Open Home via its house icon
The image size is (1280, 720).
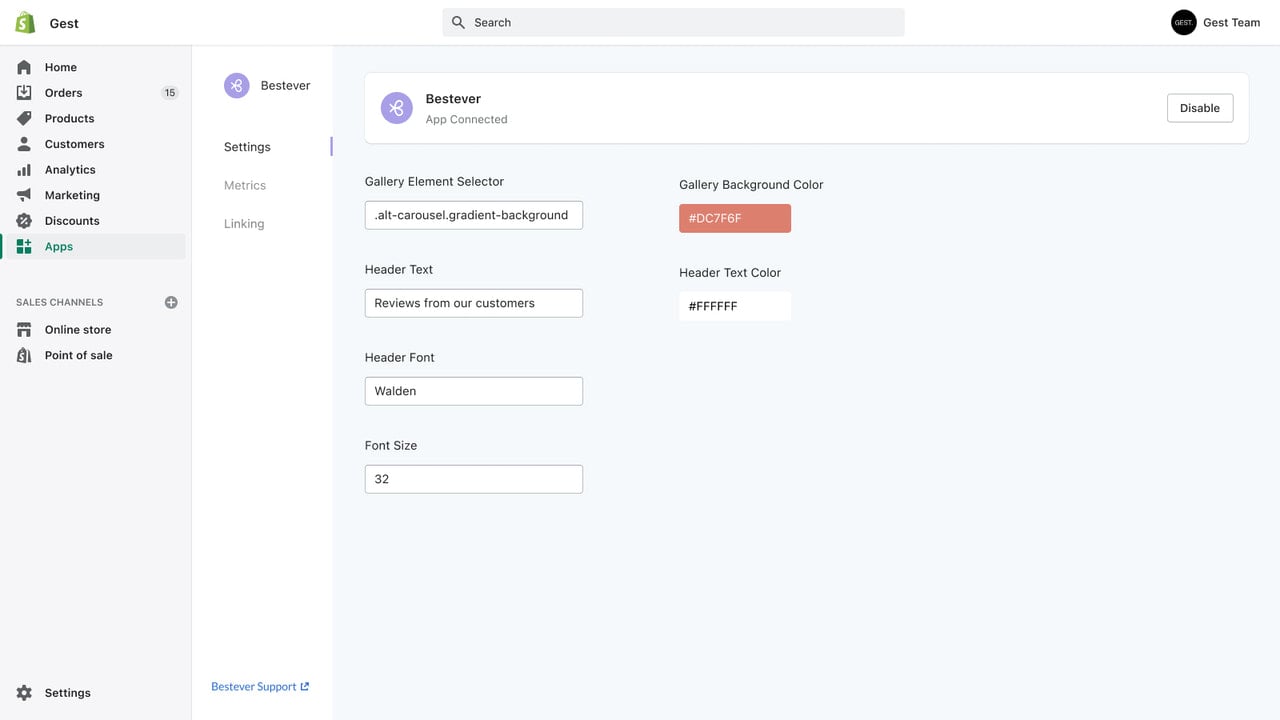[24, 67]
